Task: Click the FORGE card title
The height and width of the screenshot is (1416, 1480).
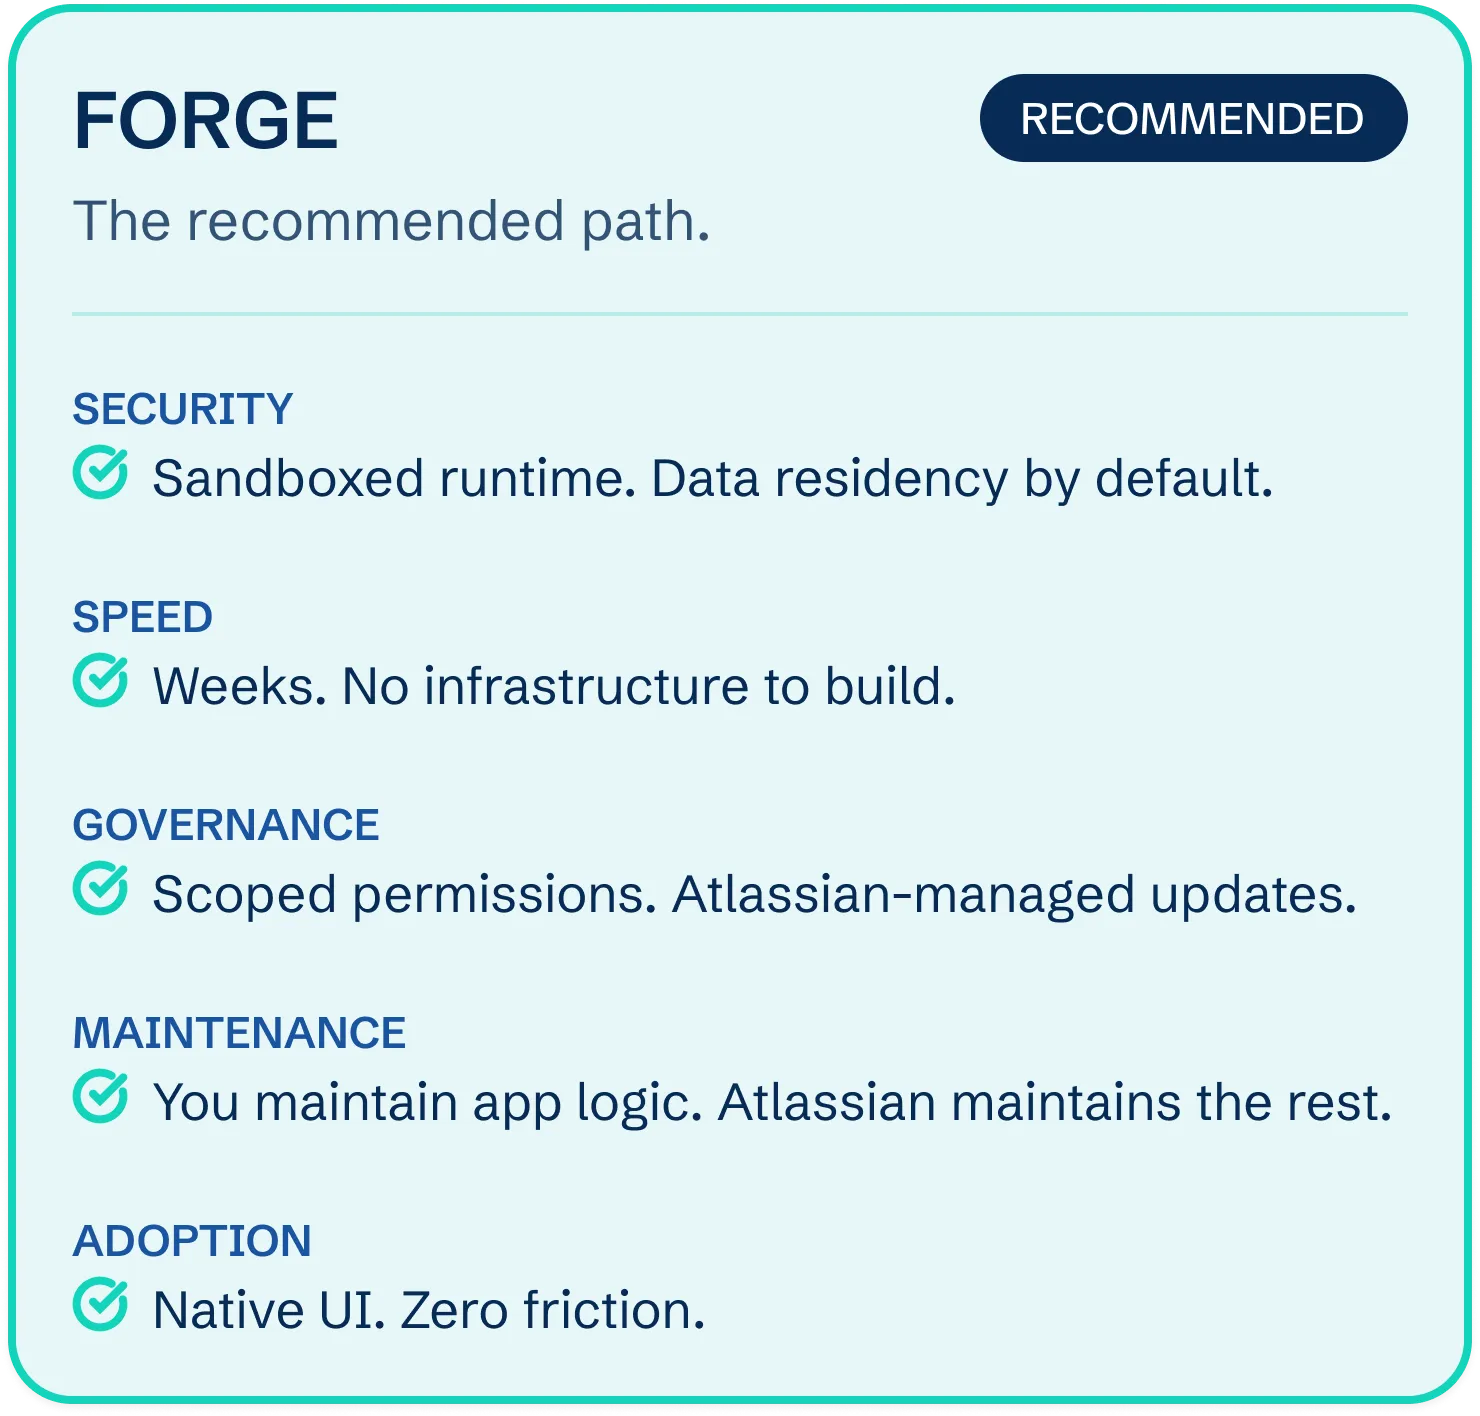Action: (206, 121)
